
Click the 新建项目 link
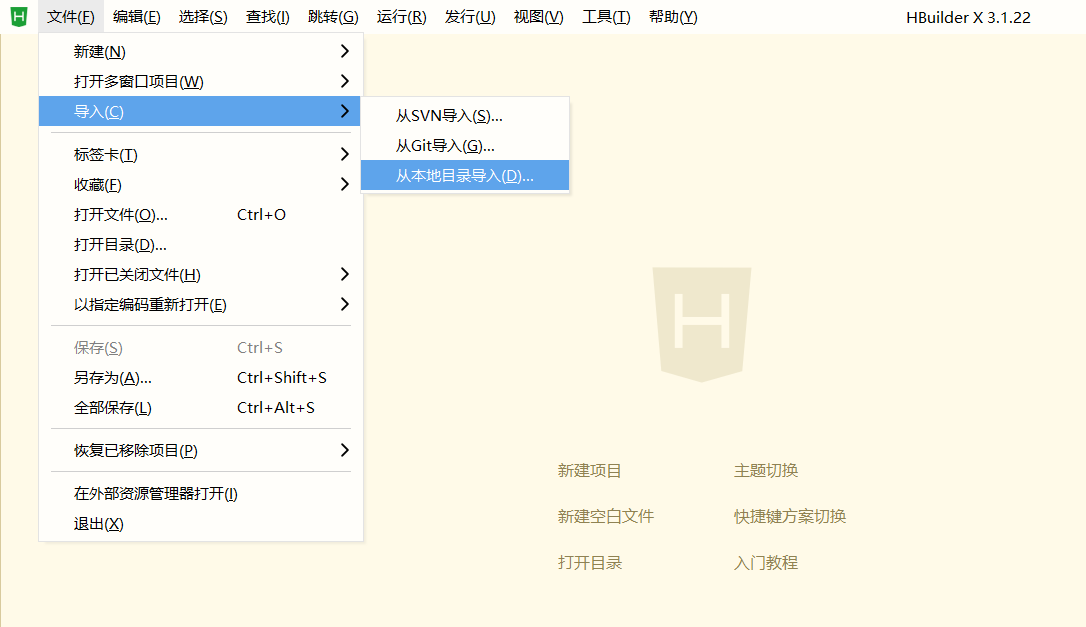click(x=589, y=470)
